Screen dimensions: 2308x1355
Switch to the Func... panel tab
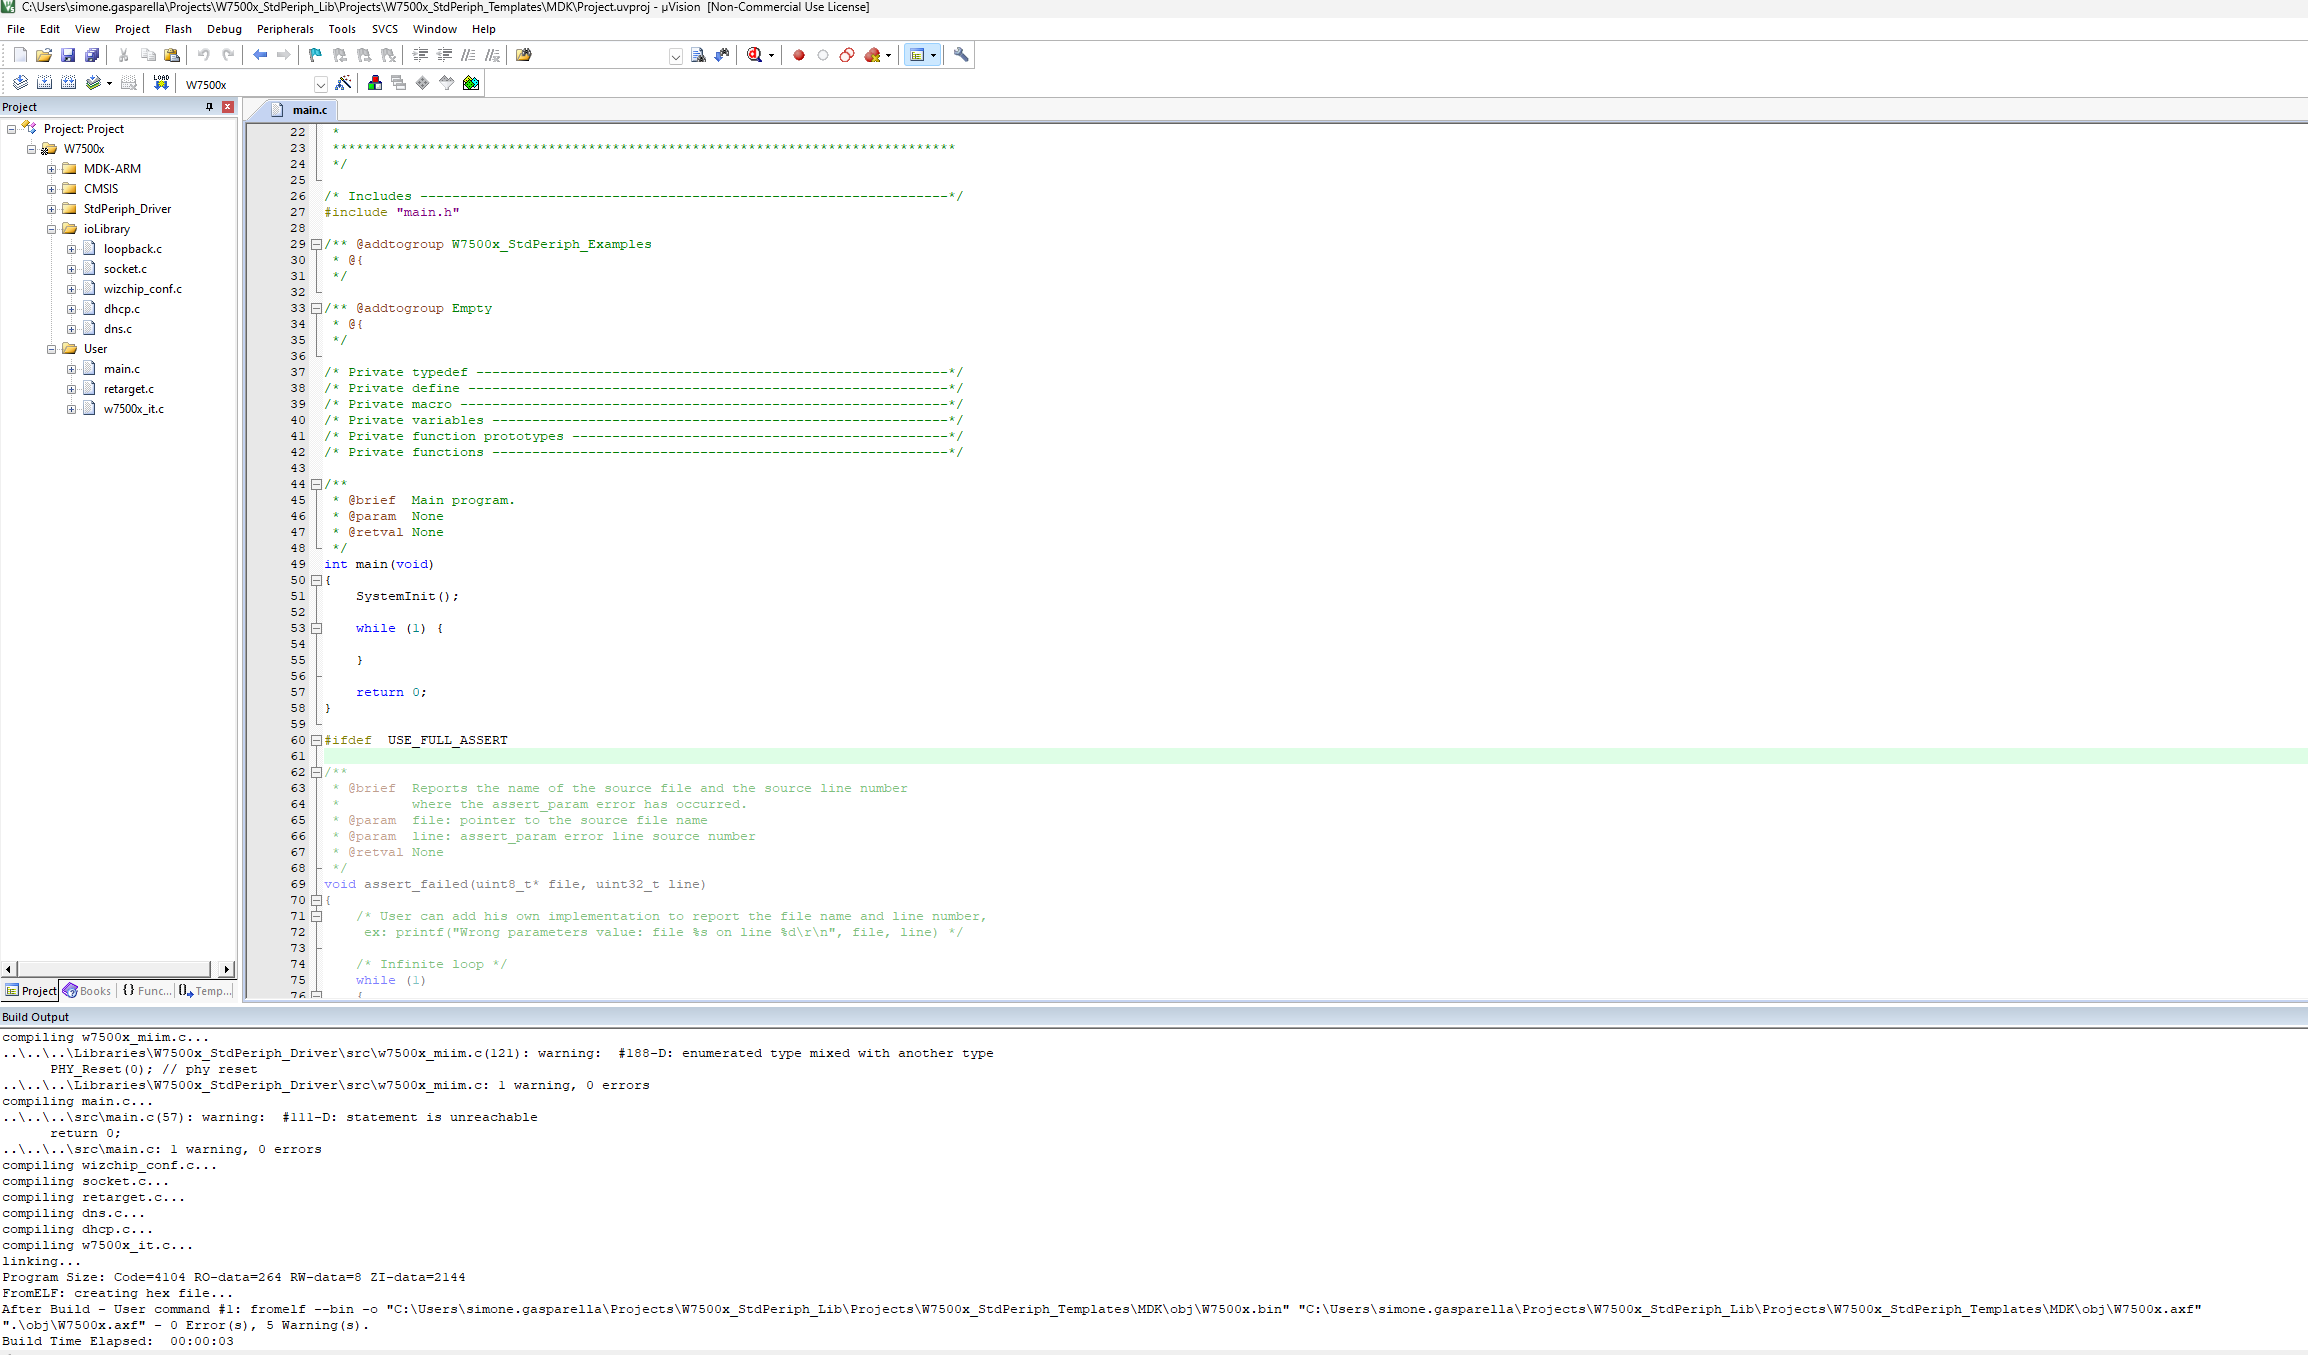147,991
